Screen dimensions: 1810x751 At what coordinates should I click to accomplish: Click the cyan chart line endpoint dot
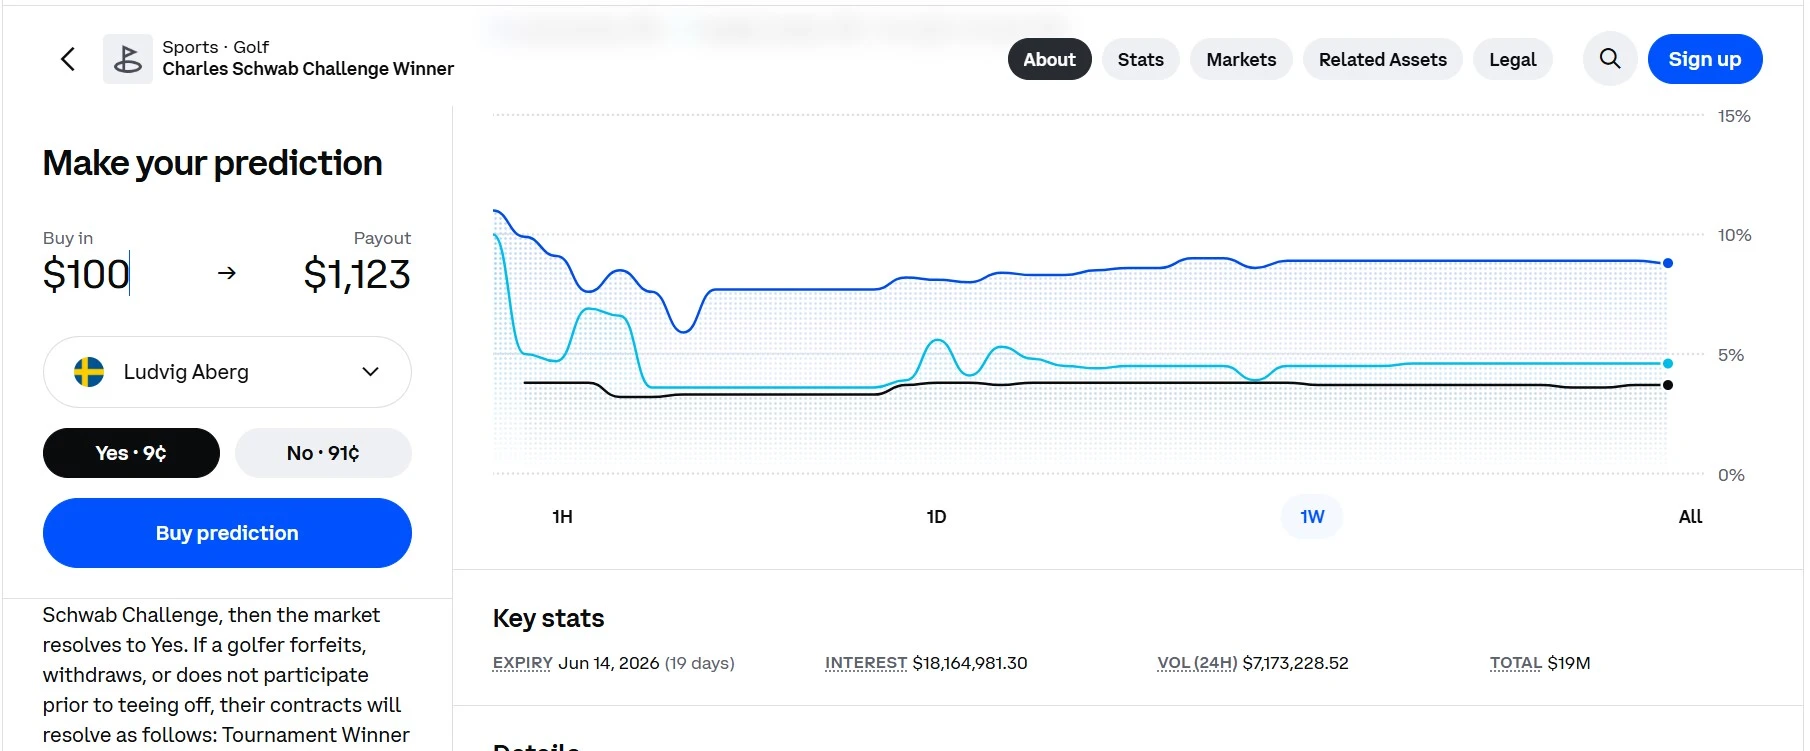1668,363
